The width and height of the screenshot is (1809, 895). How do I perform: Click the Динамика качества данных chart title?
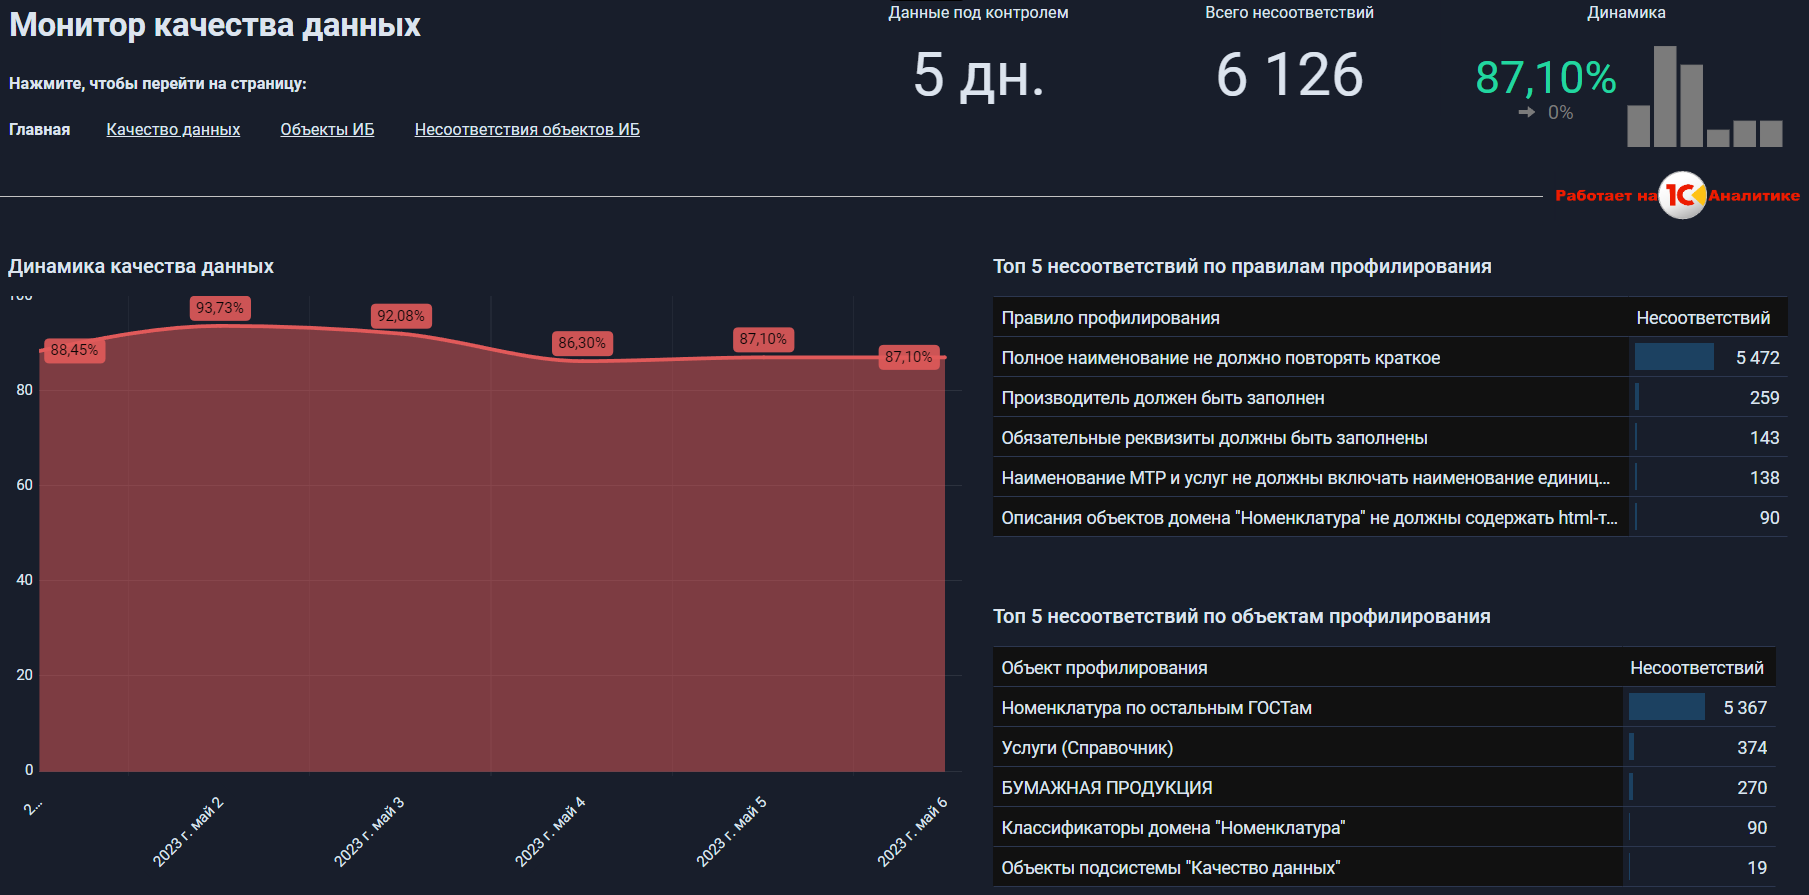(x=141, y=266)
